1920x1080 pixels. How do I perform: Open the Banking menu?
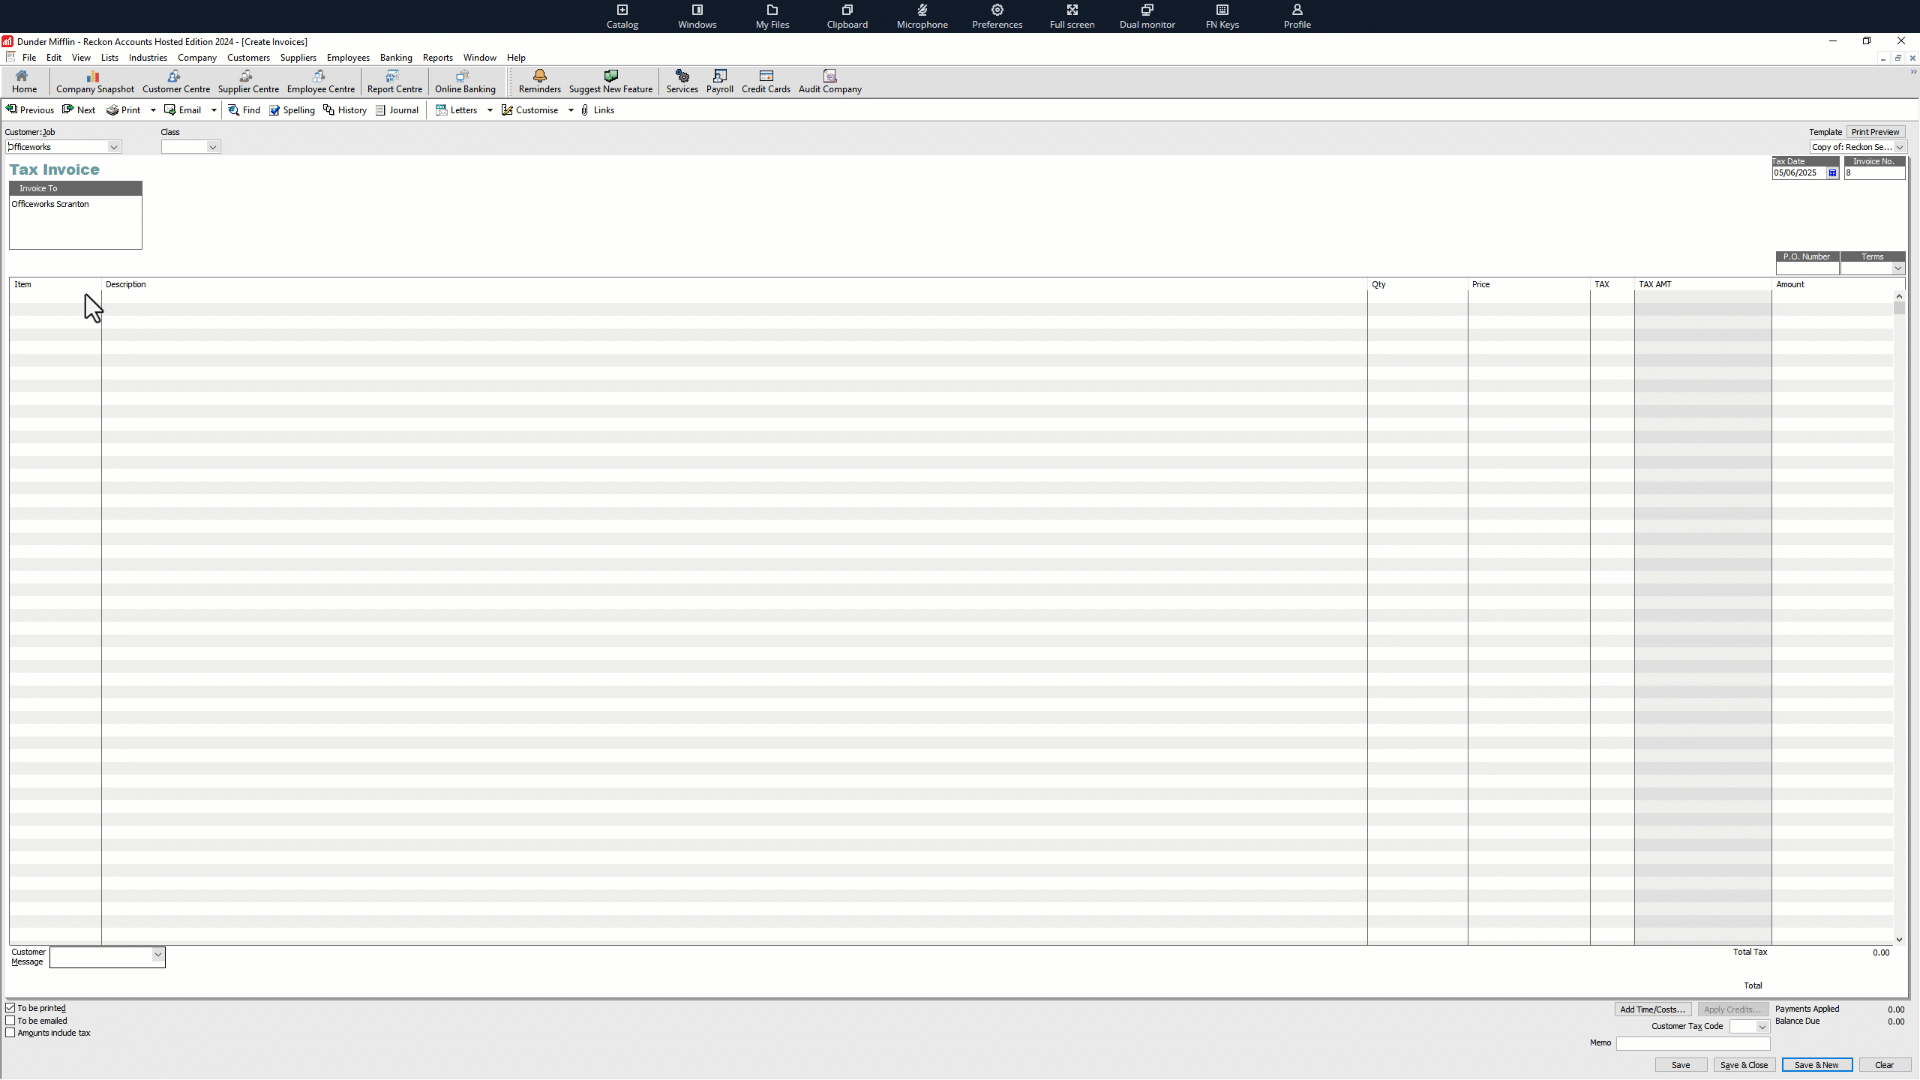pos(396,58)
